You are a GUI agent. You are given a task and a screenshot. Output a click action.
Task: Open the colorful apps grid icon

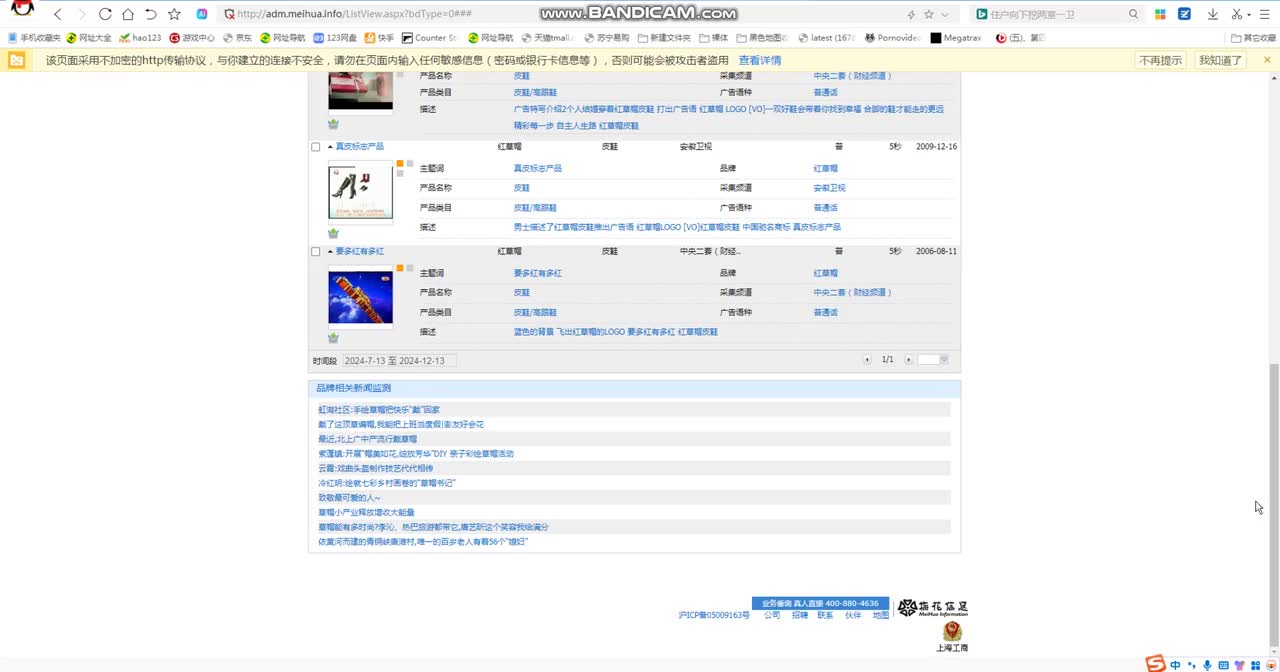point(1160,14)
